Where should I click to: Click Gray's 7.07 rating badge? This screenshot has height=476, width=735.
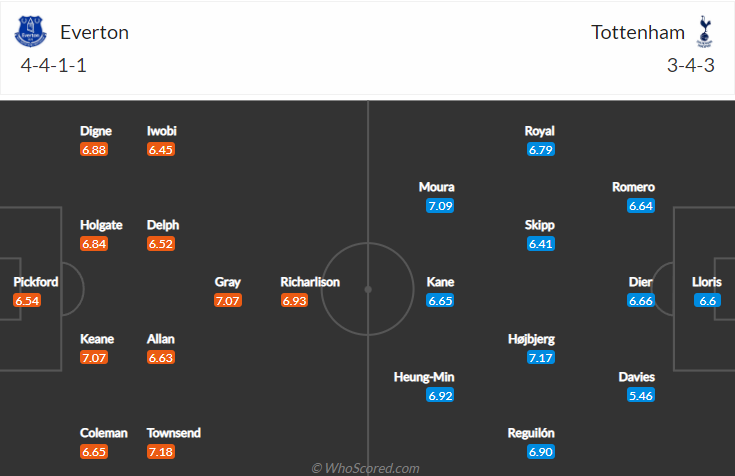point(228,300)
